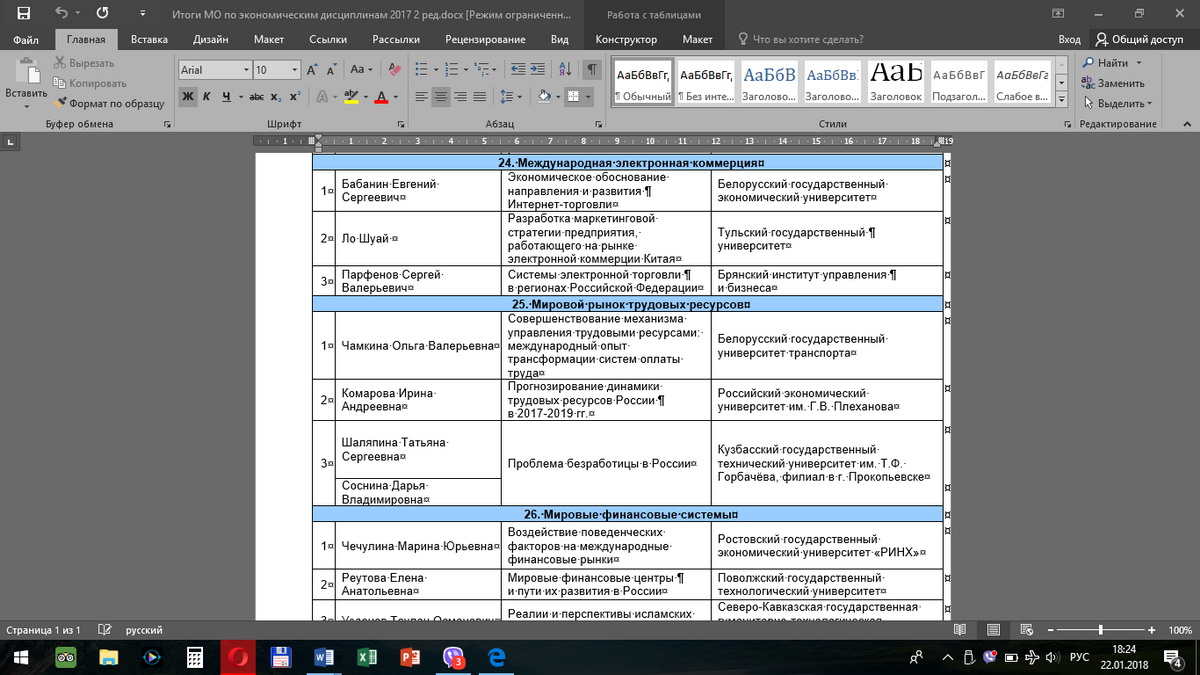Increase font size with the larger A button

(x=313, y=70)
